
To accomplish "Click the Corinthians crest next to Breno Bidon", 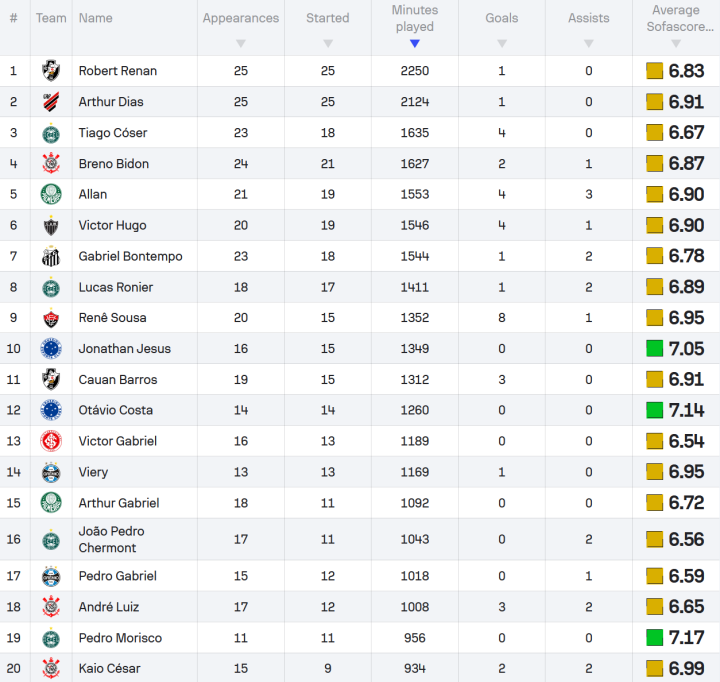I will 51,163.
